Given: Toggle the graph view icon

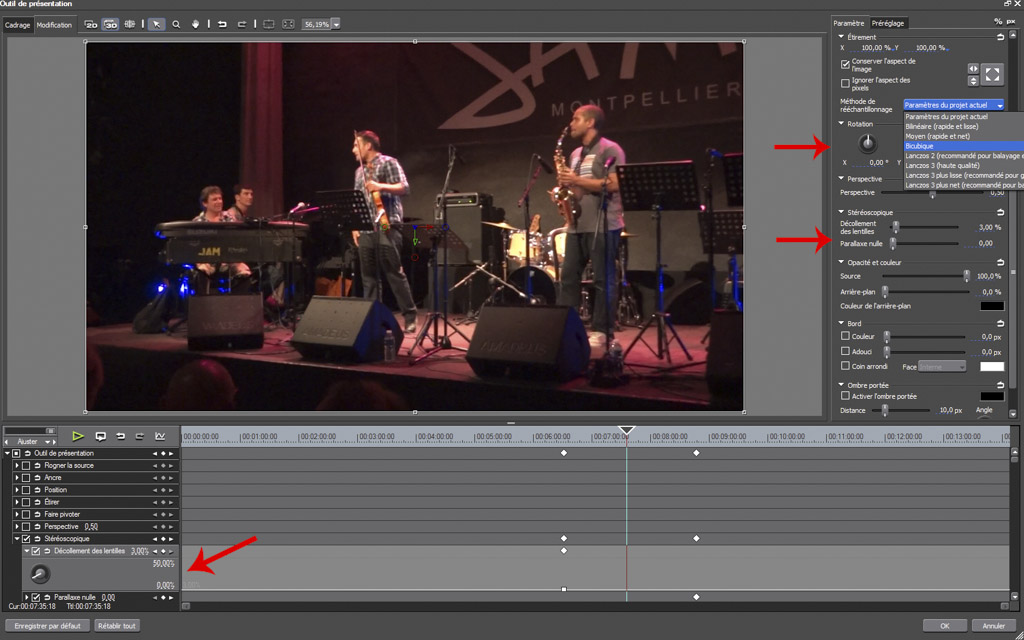Looking at the screenshot, I should pyautogui.click(x=159, y=436).
